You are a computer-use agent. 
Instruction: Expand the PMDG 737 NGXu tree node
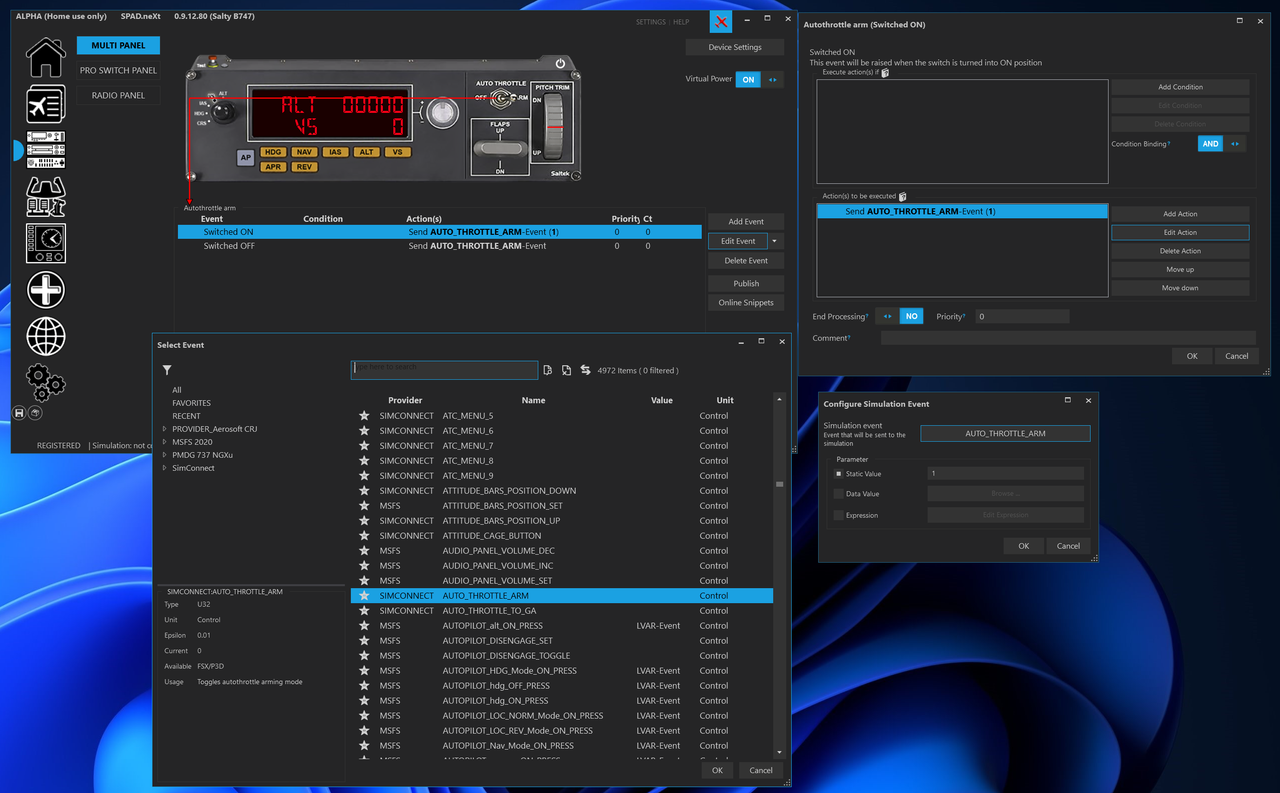(x=164, y=455)
